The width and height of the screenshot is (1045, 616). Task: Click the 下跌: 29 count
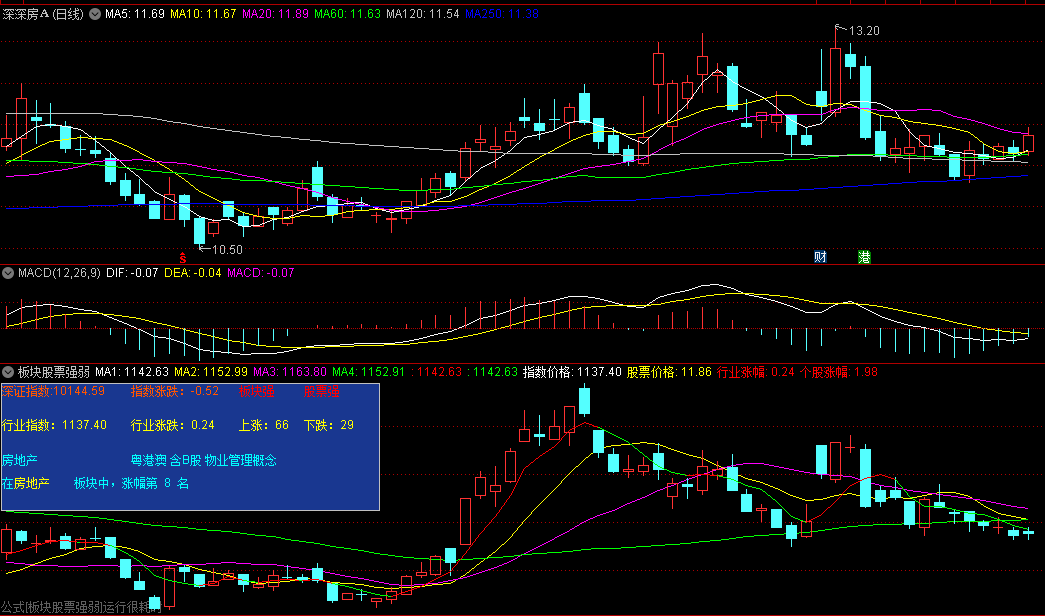(329, 425)
